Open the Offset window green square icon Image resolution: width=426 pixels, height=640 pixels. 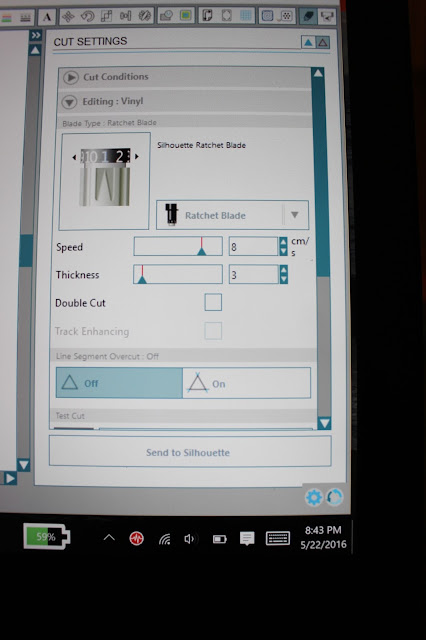point(186,16)
